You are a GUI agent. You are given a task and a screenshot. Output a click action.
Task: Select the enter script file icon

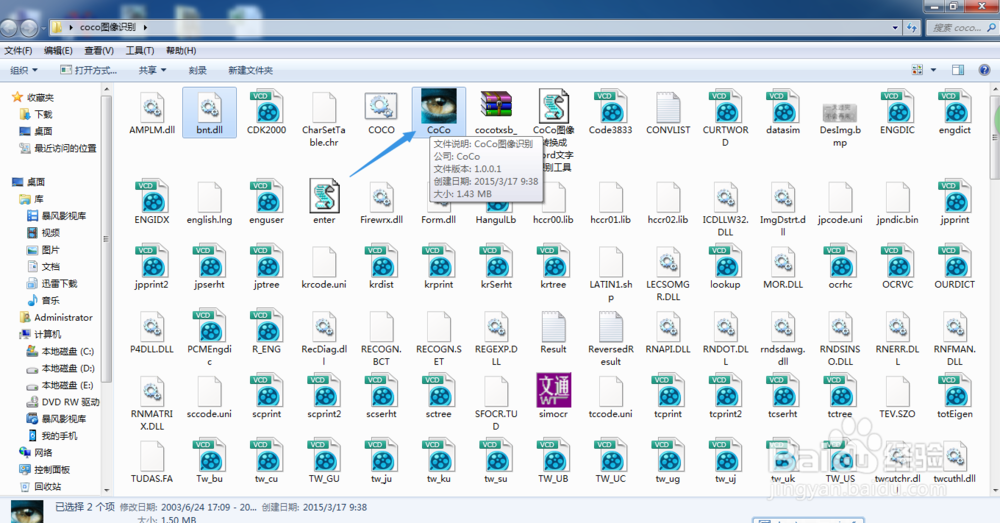tap(324, 196)
